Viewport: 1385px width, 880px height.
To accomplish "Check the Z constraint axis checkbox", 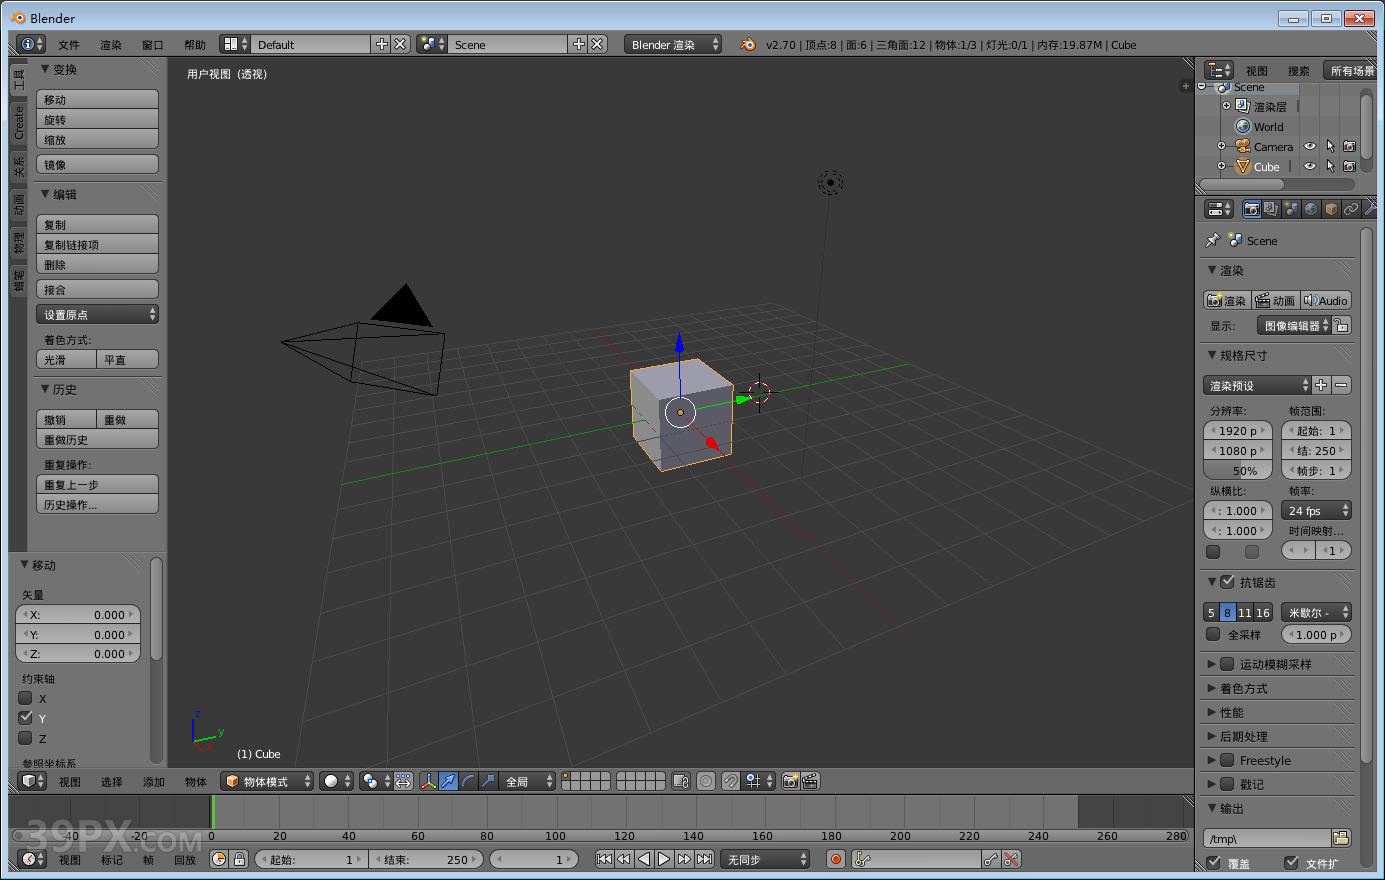I will tap(24, 738).
